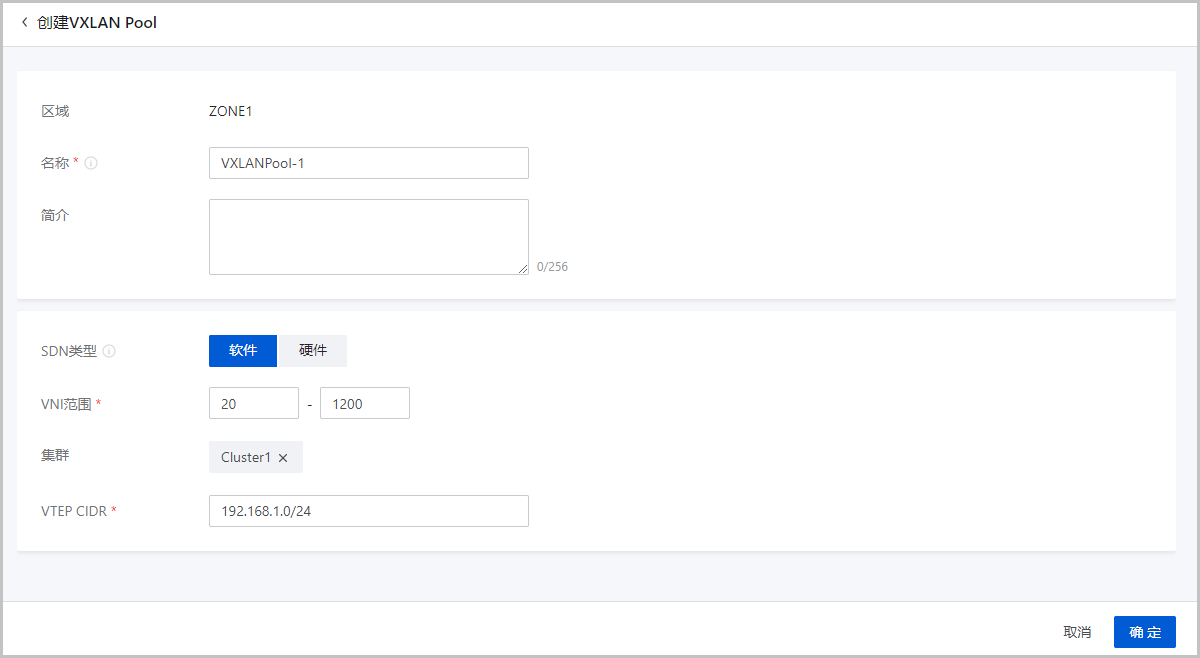Click the info icon next to 名称
1200x658 pixels.
91,163
